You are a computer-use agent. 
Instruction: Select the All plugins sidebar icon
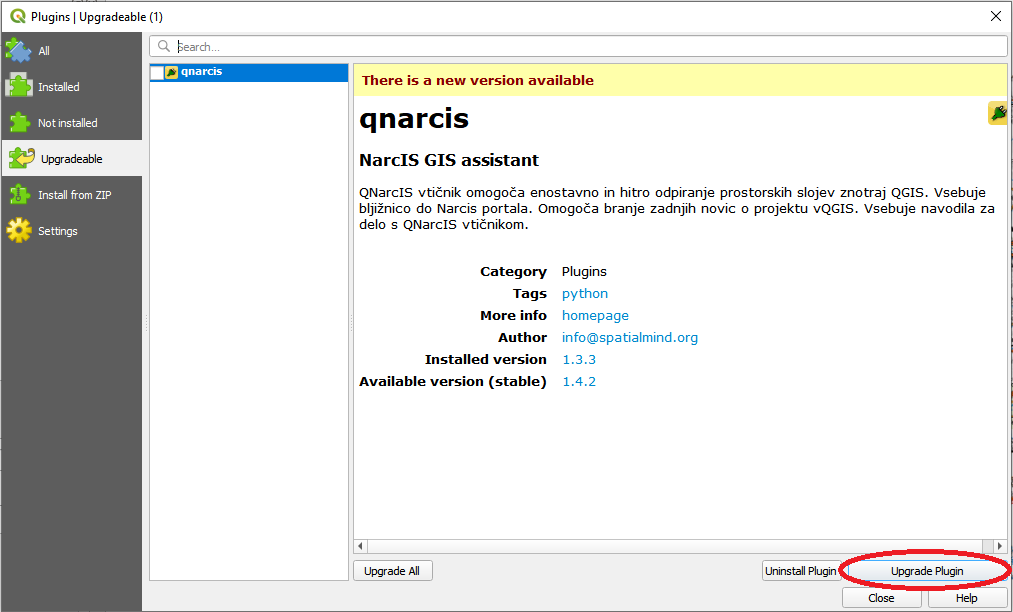(x=18, y=49)
